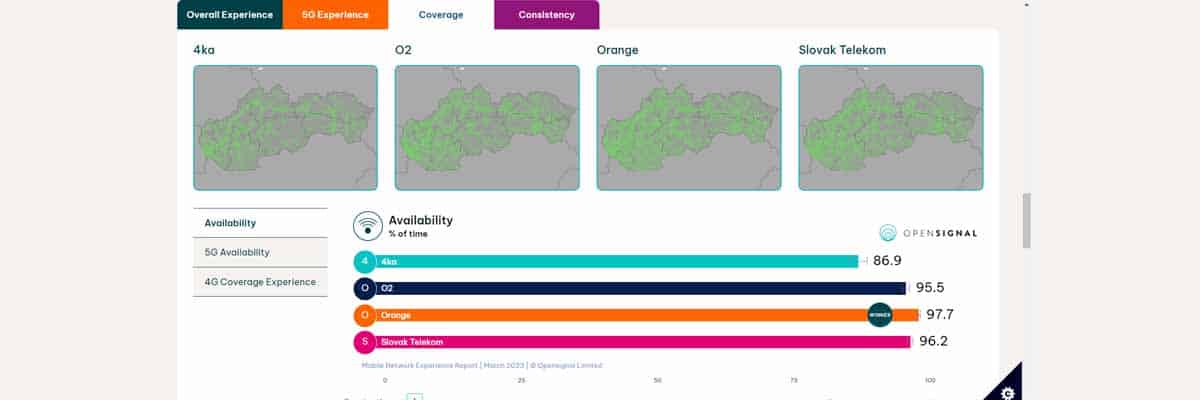1200x400 pixels.
Task: Click the 4ka availability bar
Action: [x=616, y=261]
